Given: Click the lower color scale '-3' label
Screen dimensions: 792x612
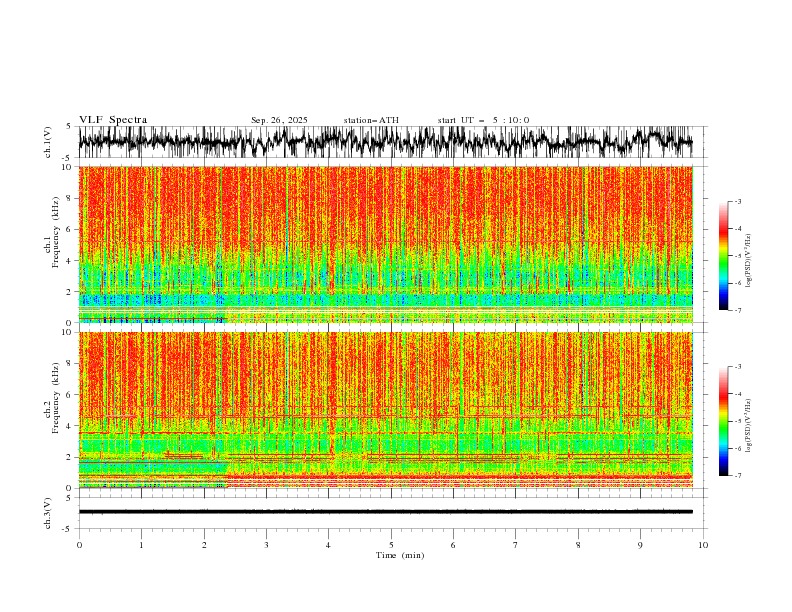Looking at the screenshot, I should tap(737, 367).
